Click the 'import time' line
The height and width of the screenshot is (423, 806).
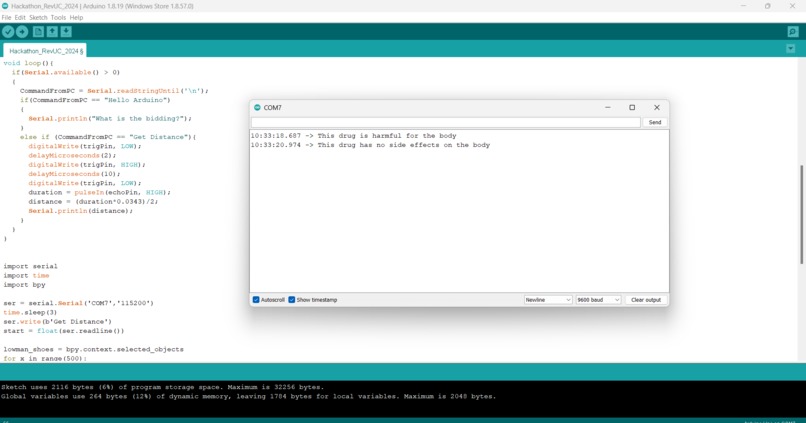(26, 275)
